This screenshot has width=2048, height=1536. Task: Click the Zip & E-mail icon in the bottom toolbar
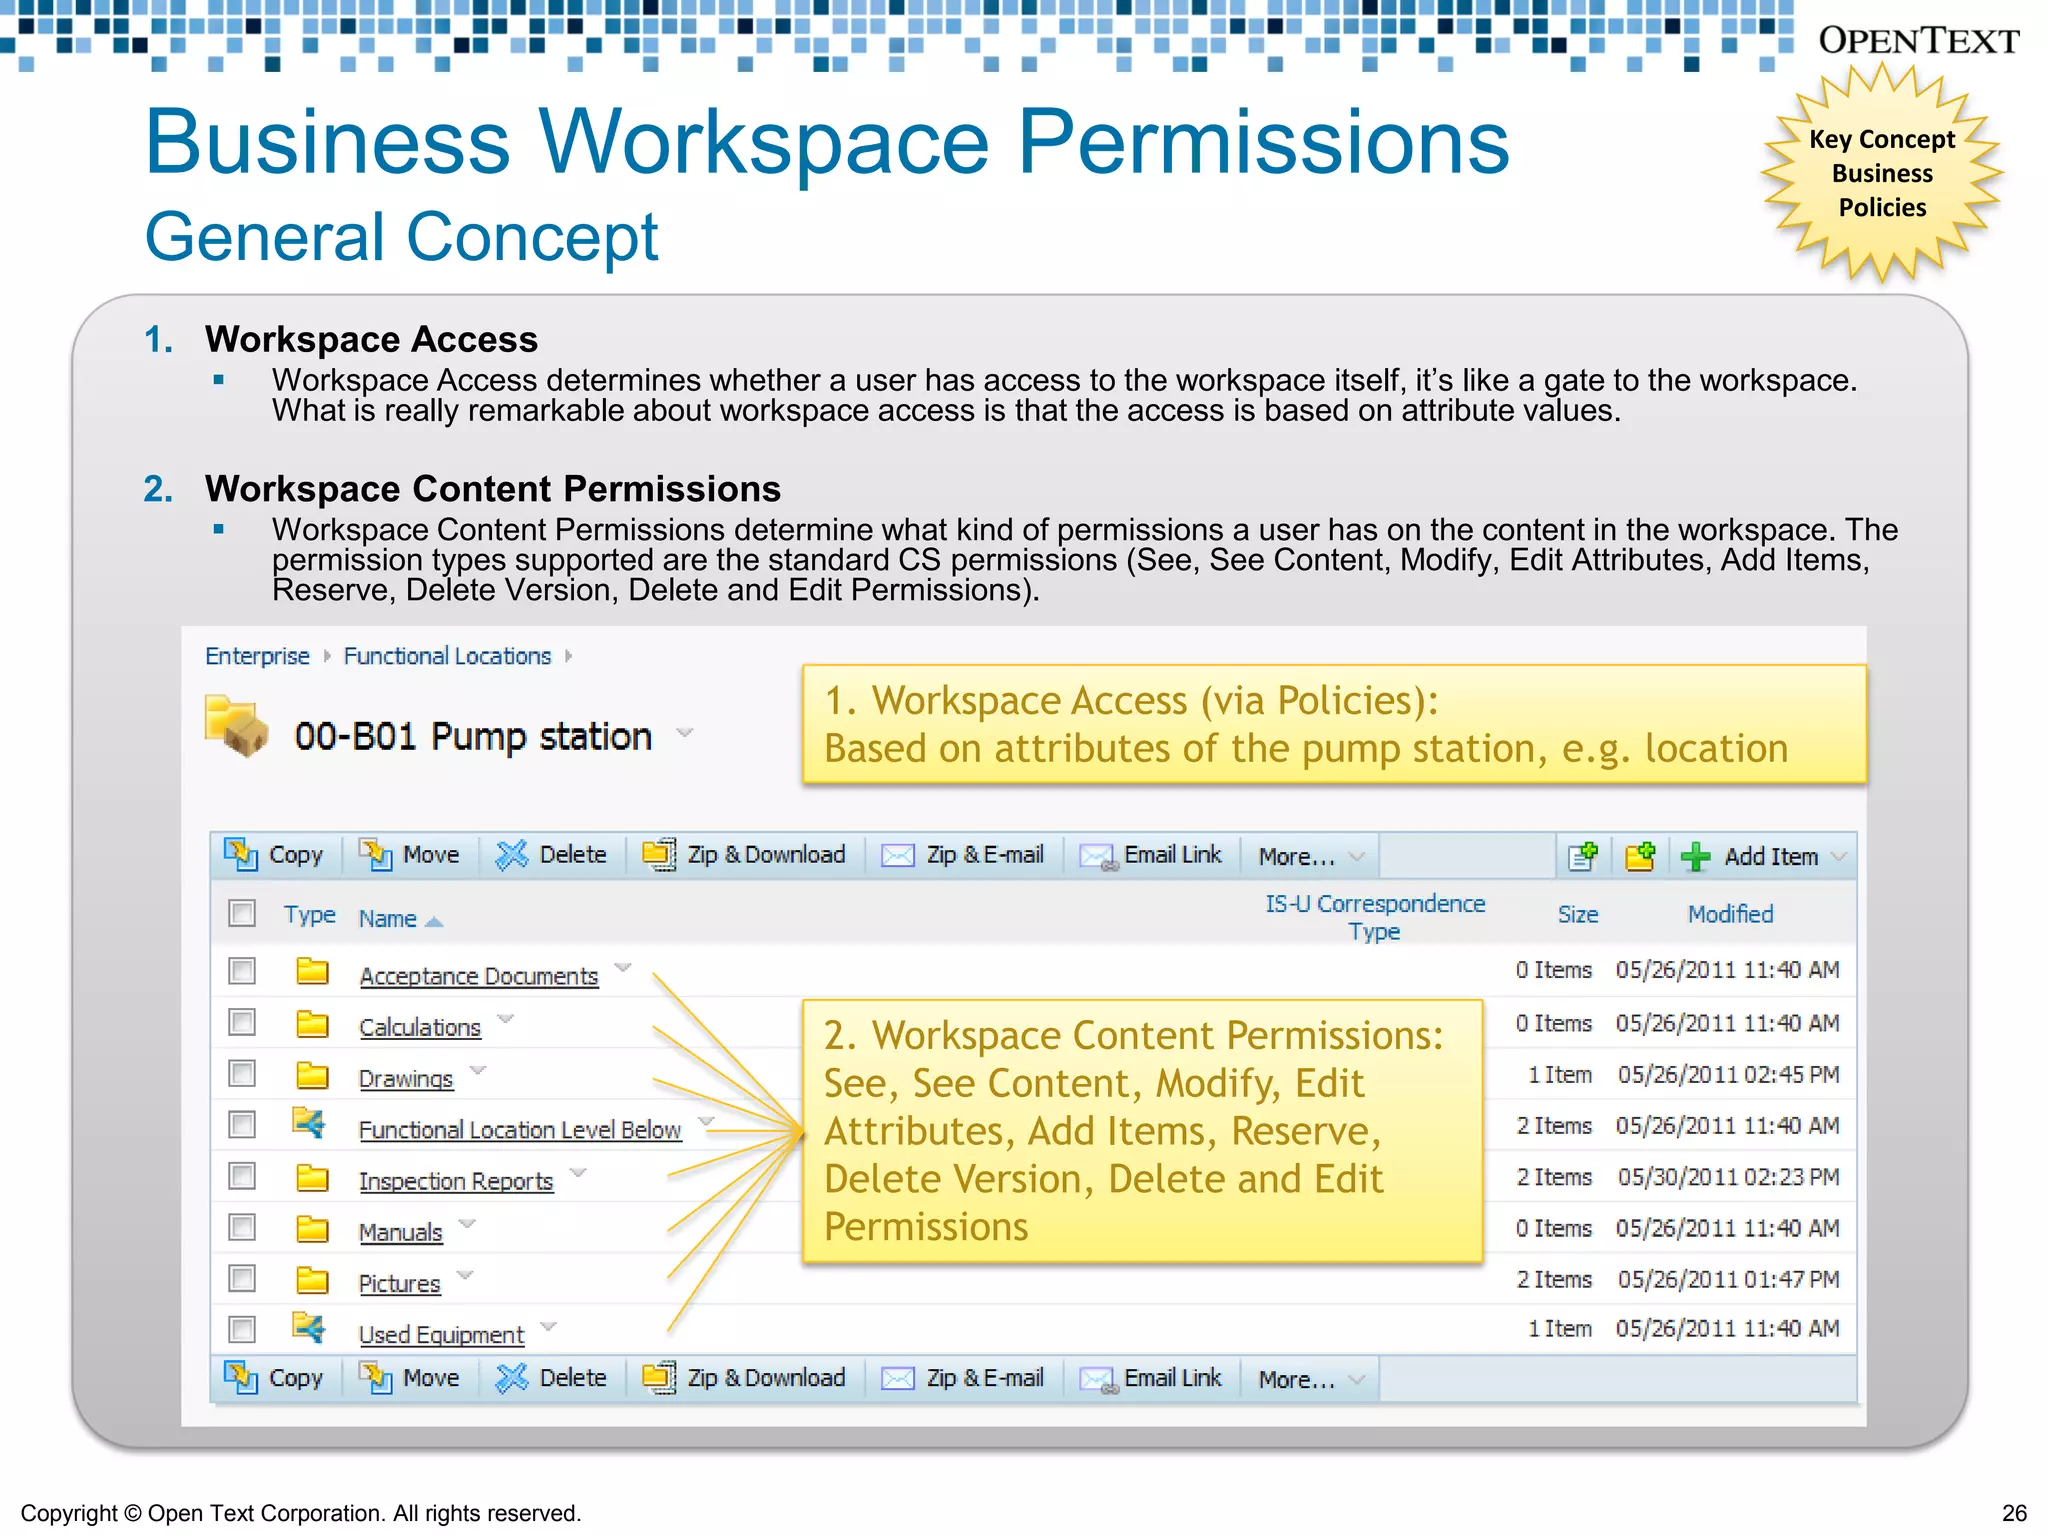pos(897,1379)
